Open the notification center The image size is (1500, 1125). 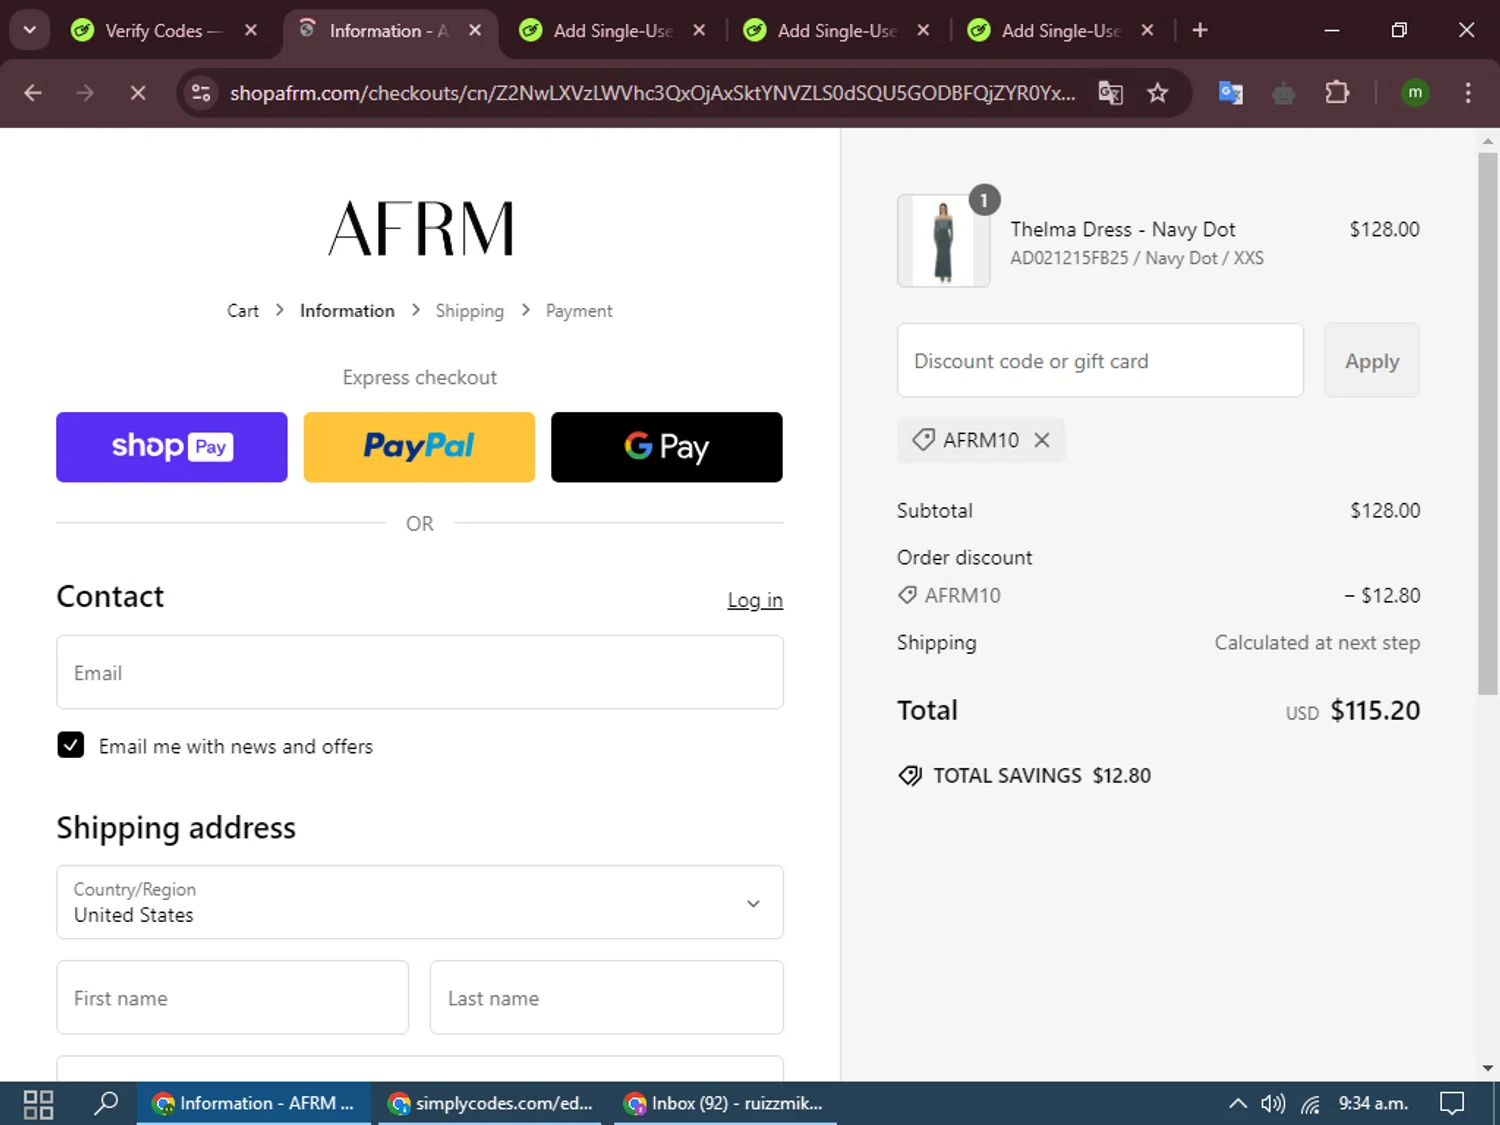click(x=1452, y=1104)
